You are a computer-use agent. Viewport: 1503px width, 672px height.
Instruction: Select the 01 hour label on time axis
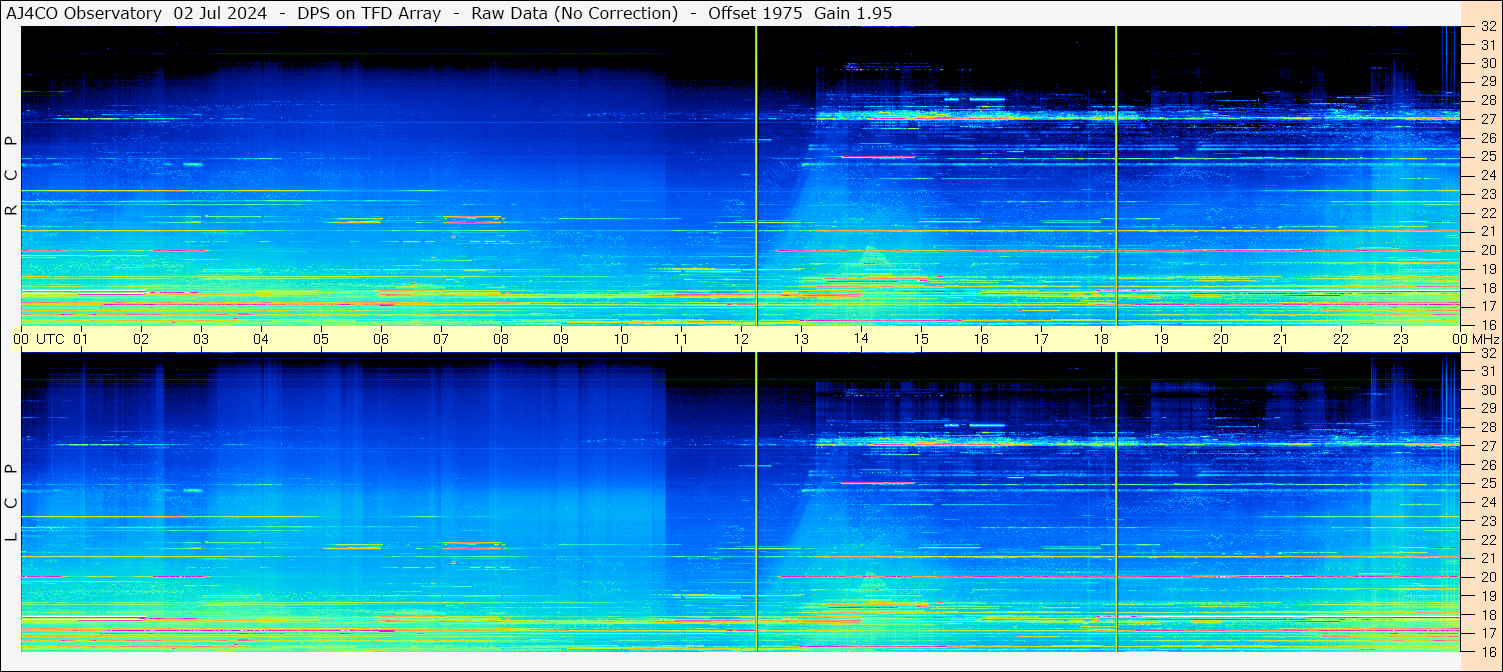click(81, 340)
